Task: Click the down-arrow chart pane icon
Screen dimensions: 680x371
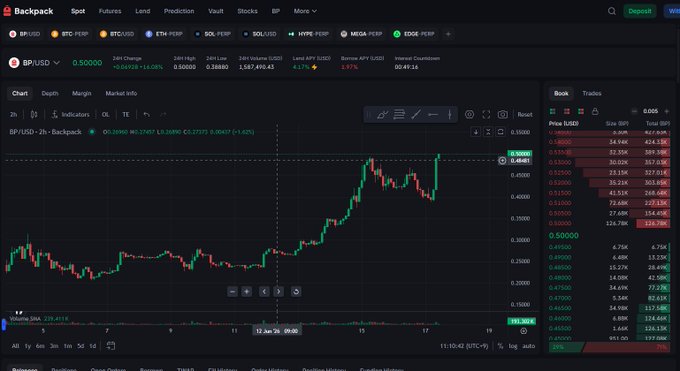Action: click(476, 131)
